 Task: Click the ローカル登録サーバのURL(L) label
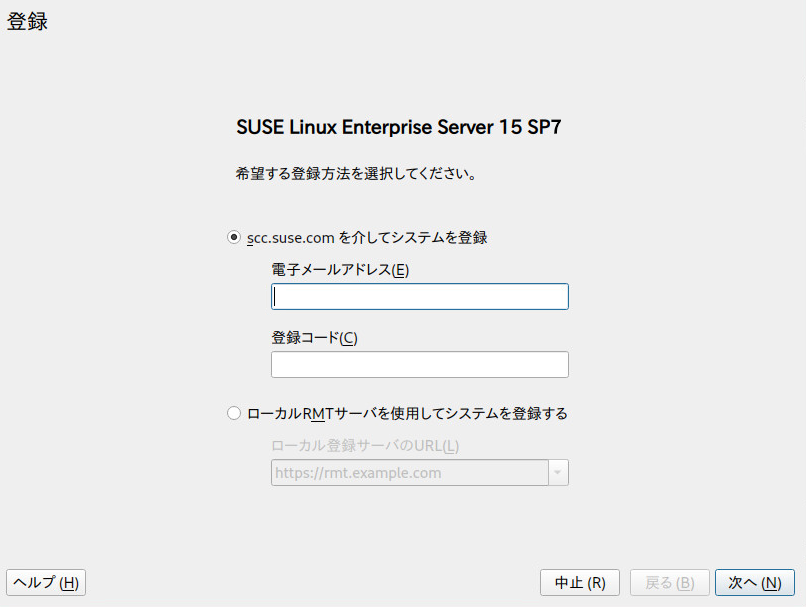365,446
